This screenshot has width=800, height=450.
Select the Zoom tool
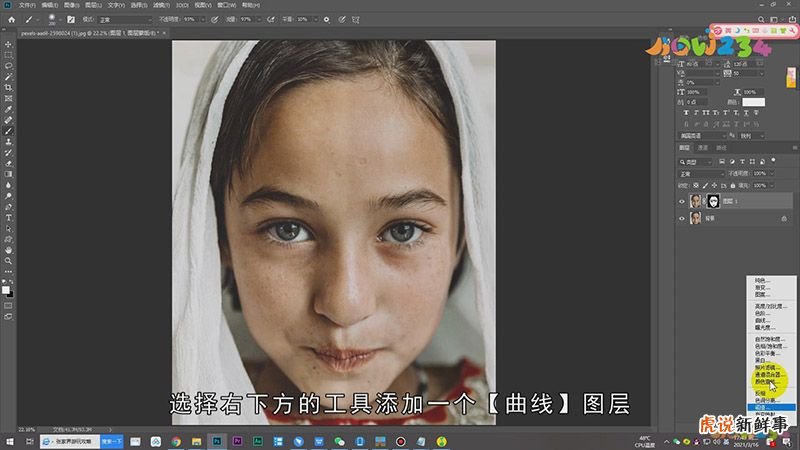click(x=8, y=261)
